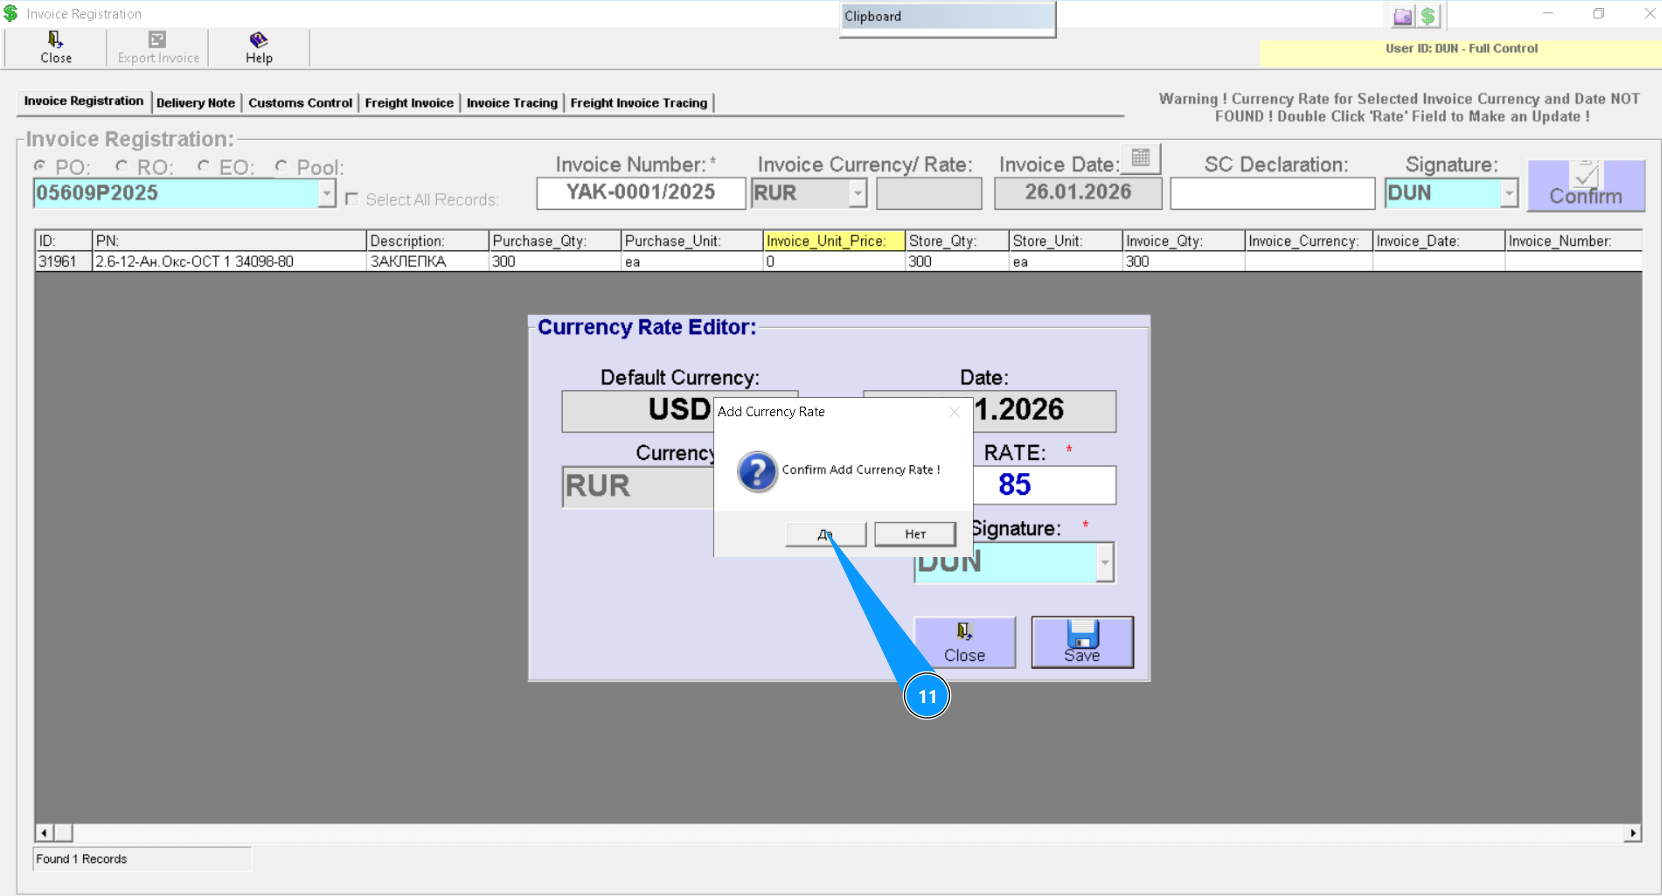The image size is (1662, 896).
Task: Click the left arrow of the horizontal scrollbar
Action: (44, 833)
